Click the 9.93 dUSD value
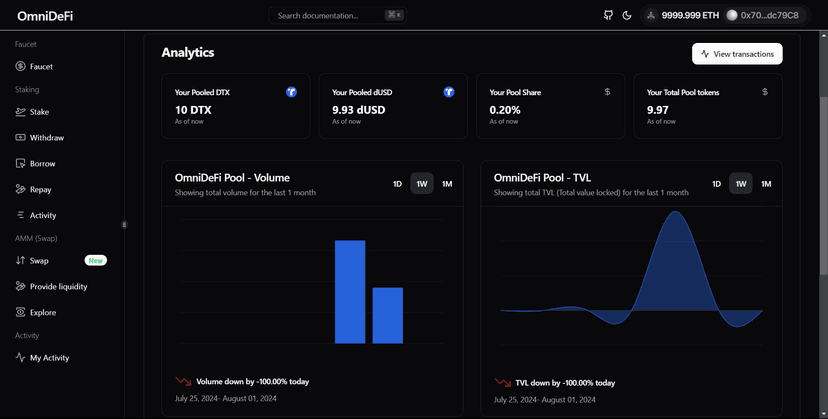The height and width of the screenshot is (419, 828). (359, 110)
